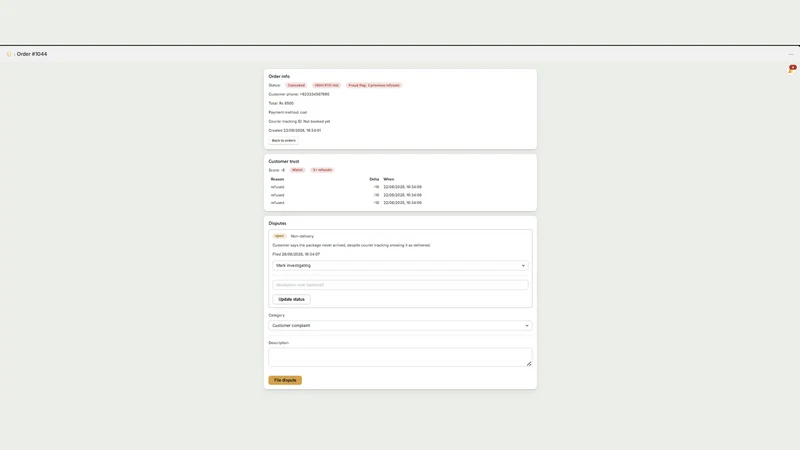Click the Order #1044 breadcrumb title
This screenshot has height=450, width=800.
(32, 54)
